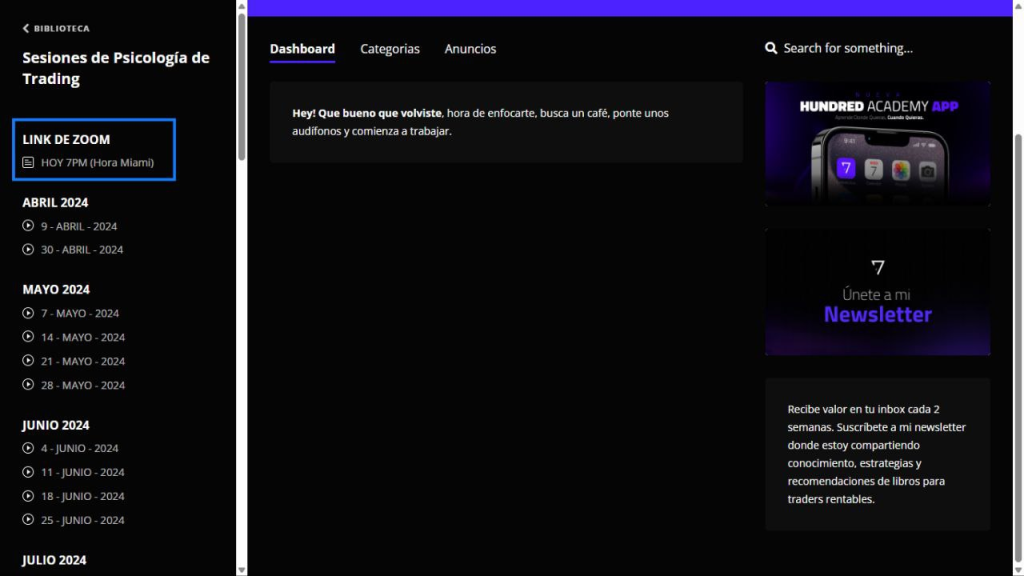Click the search magnifier icon
Image resolution: width=1024 pixels, height=576 pixels.
(x=771, y=48)
